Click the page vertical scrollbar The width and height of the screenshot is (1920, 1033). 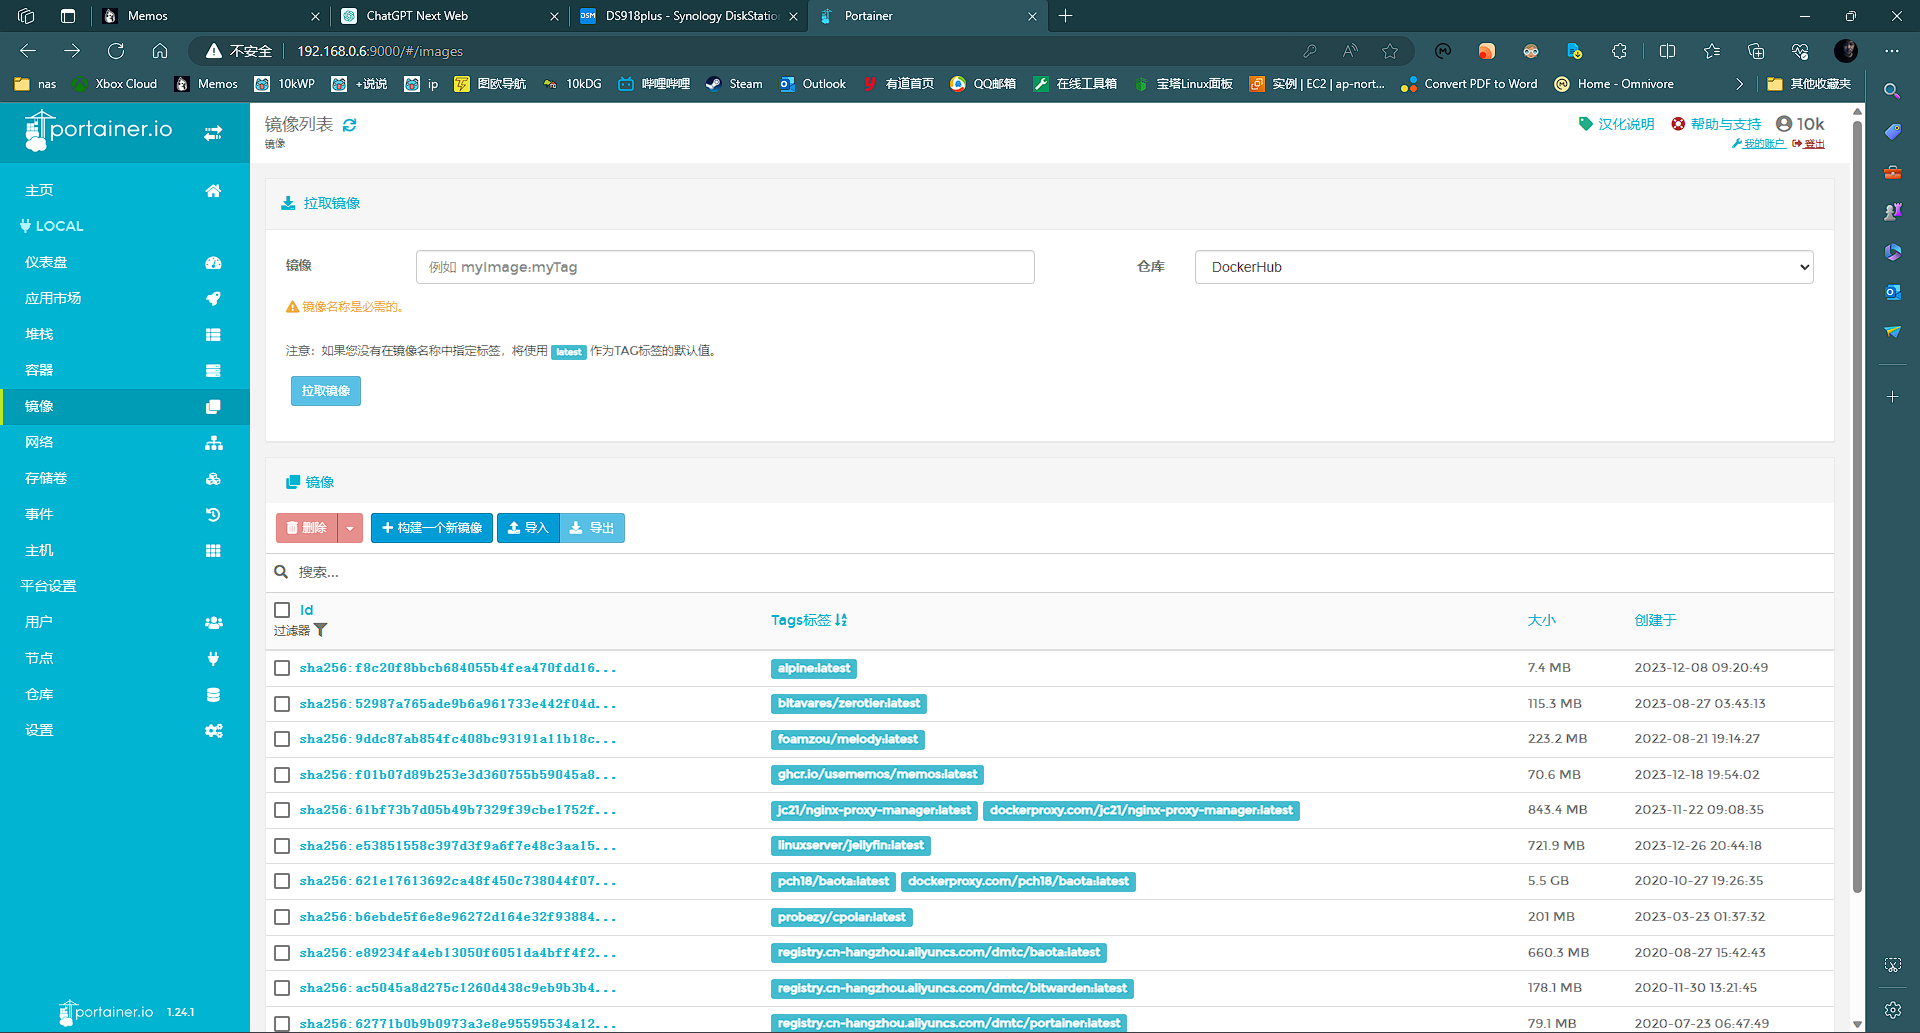coord(1857,505)
